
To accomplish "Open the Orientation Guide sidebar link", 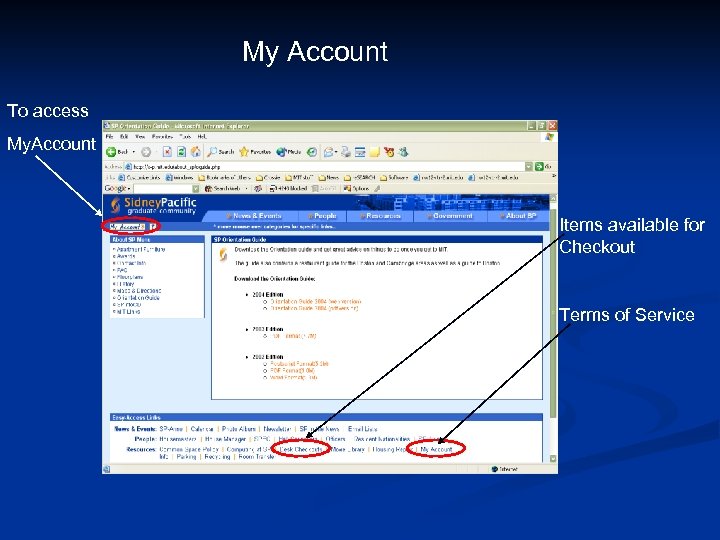I will coord(138,298).
